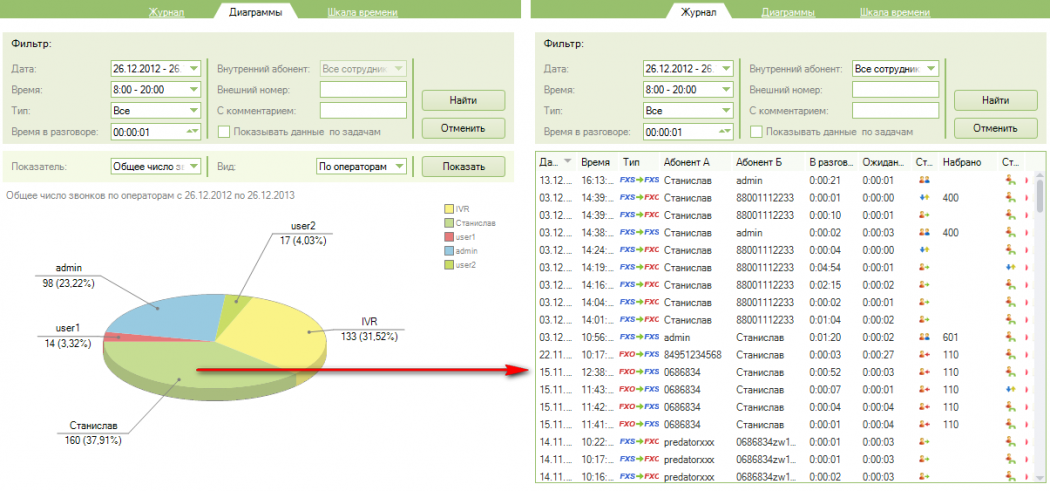Expand the Показатель 'Общее число' dropdown

[193, 167]
